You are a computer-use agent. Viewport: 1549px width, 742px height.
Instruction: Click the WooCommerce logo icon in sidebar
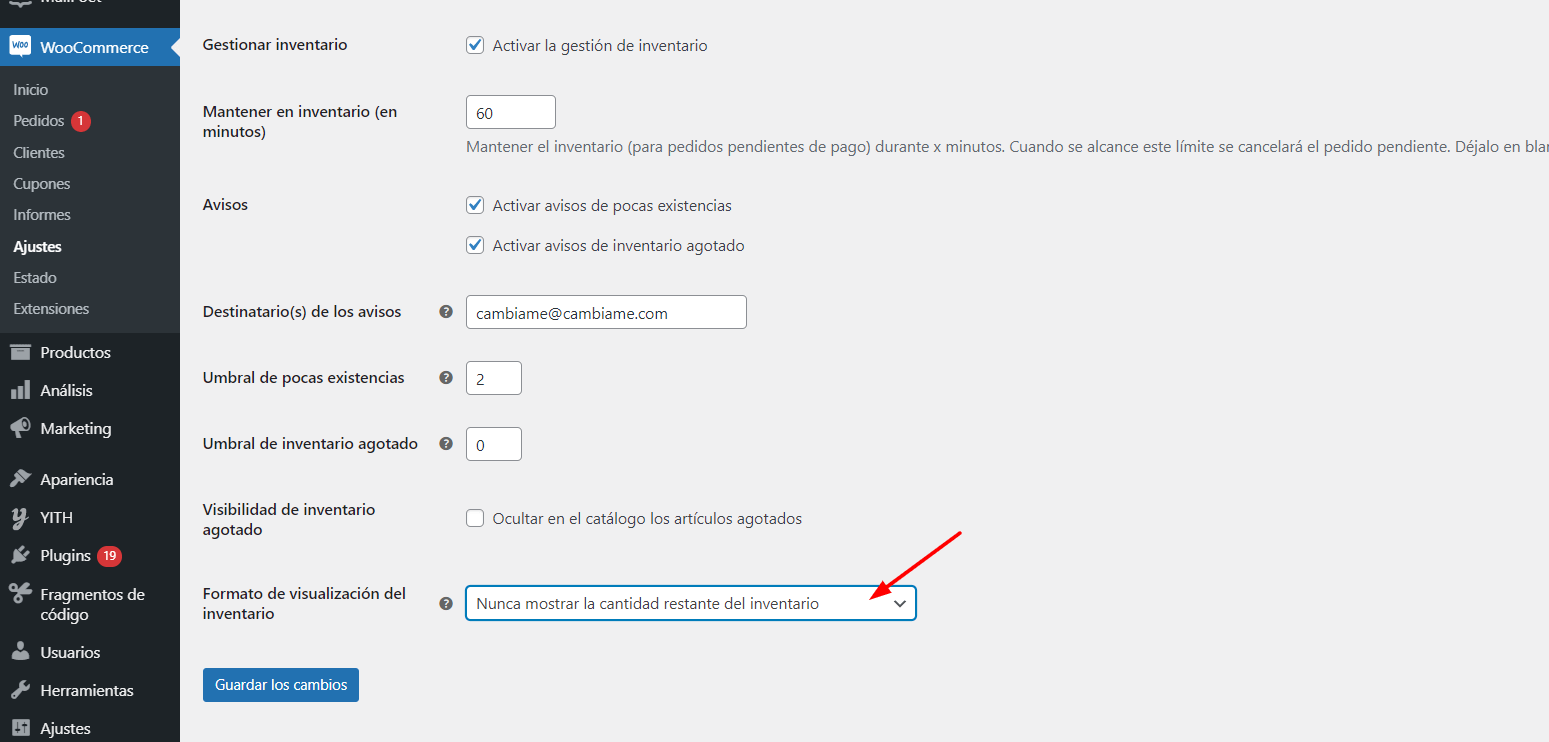tap(20, 47)
